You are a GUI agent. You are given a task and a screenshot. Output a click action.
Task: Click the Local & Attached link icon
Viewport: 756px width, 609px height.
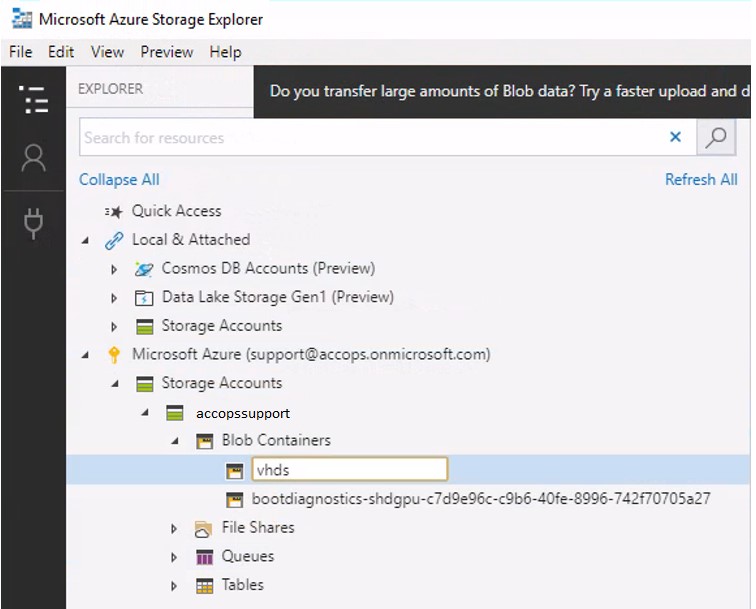[114, 240]
